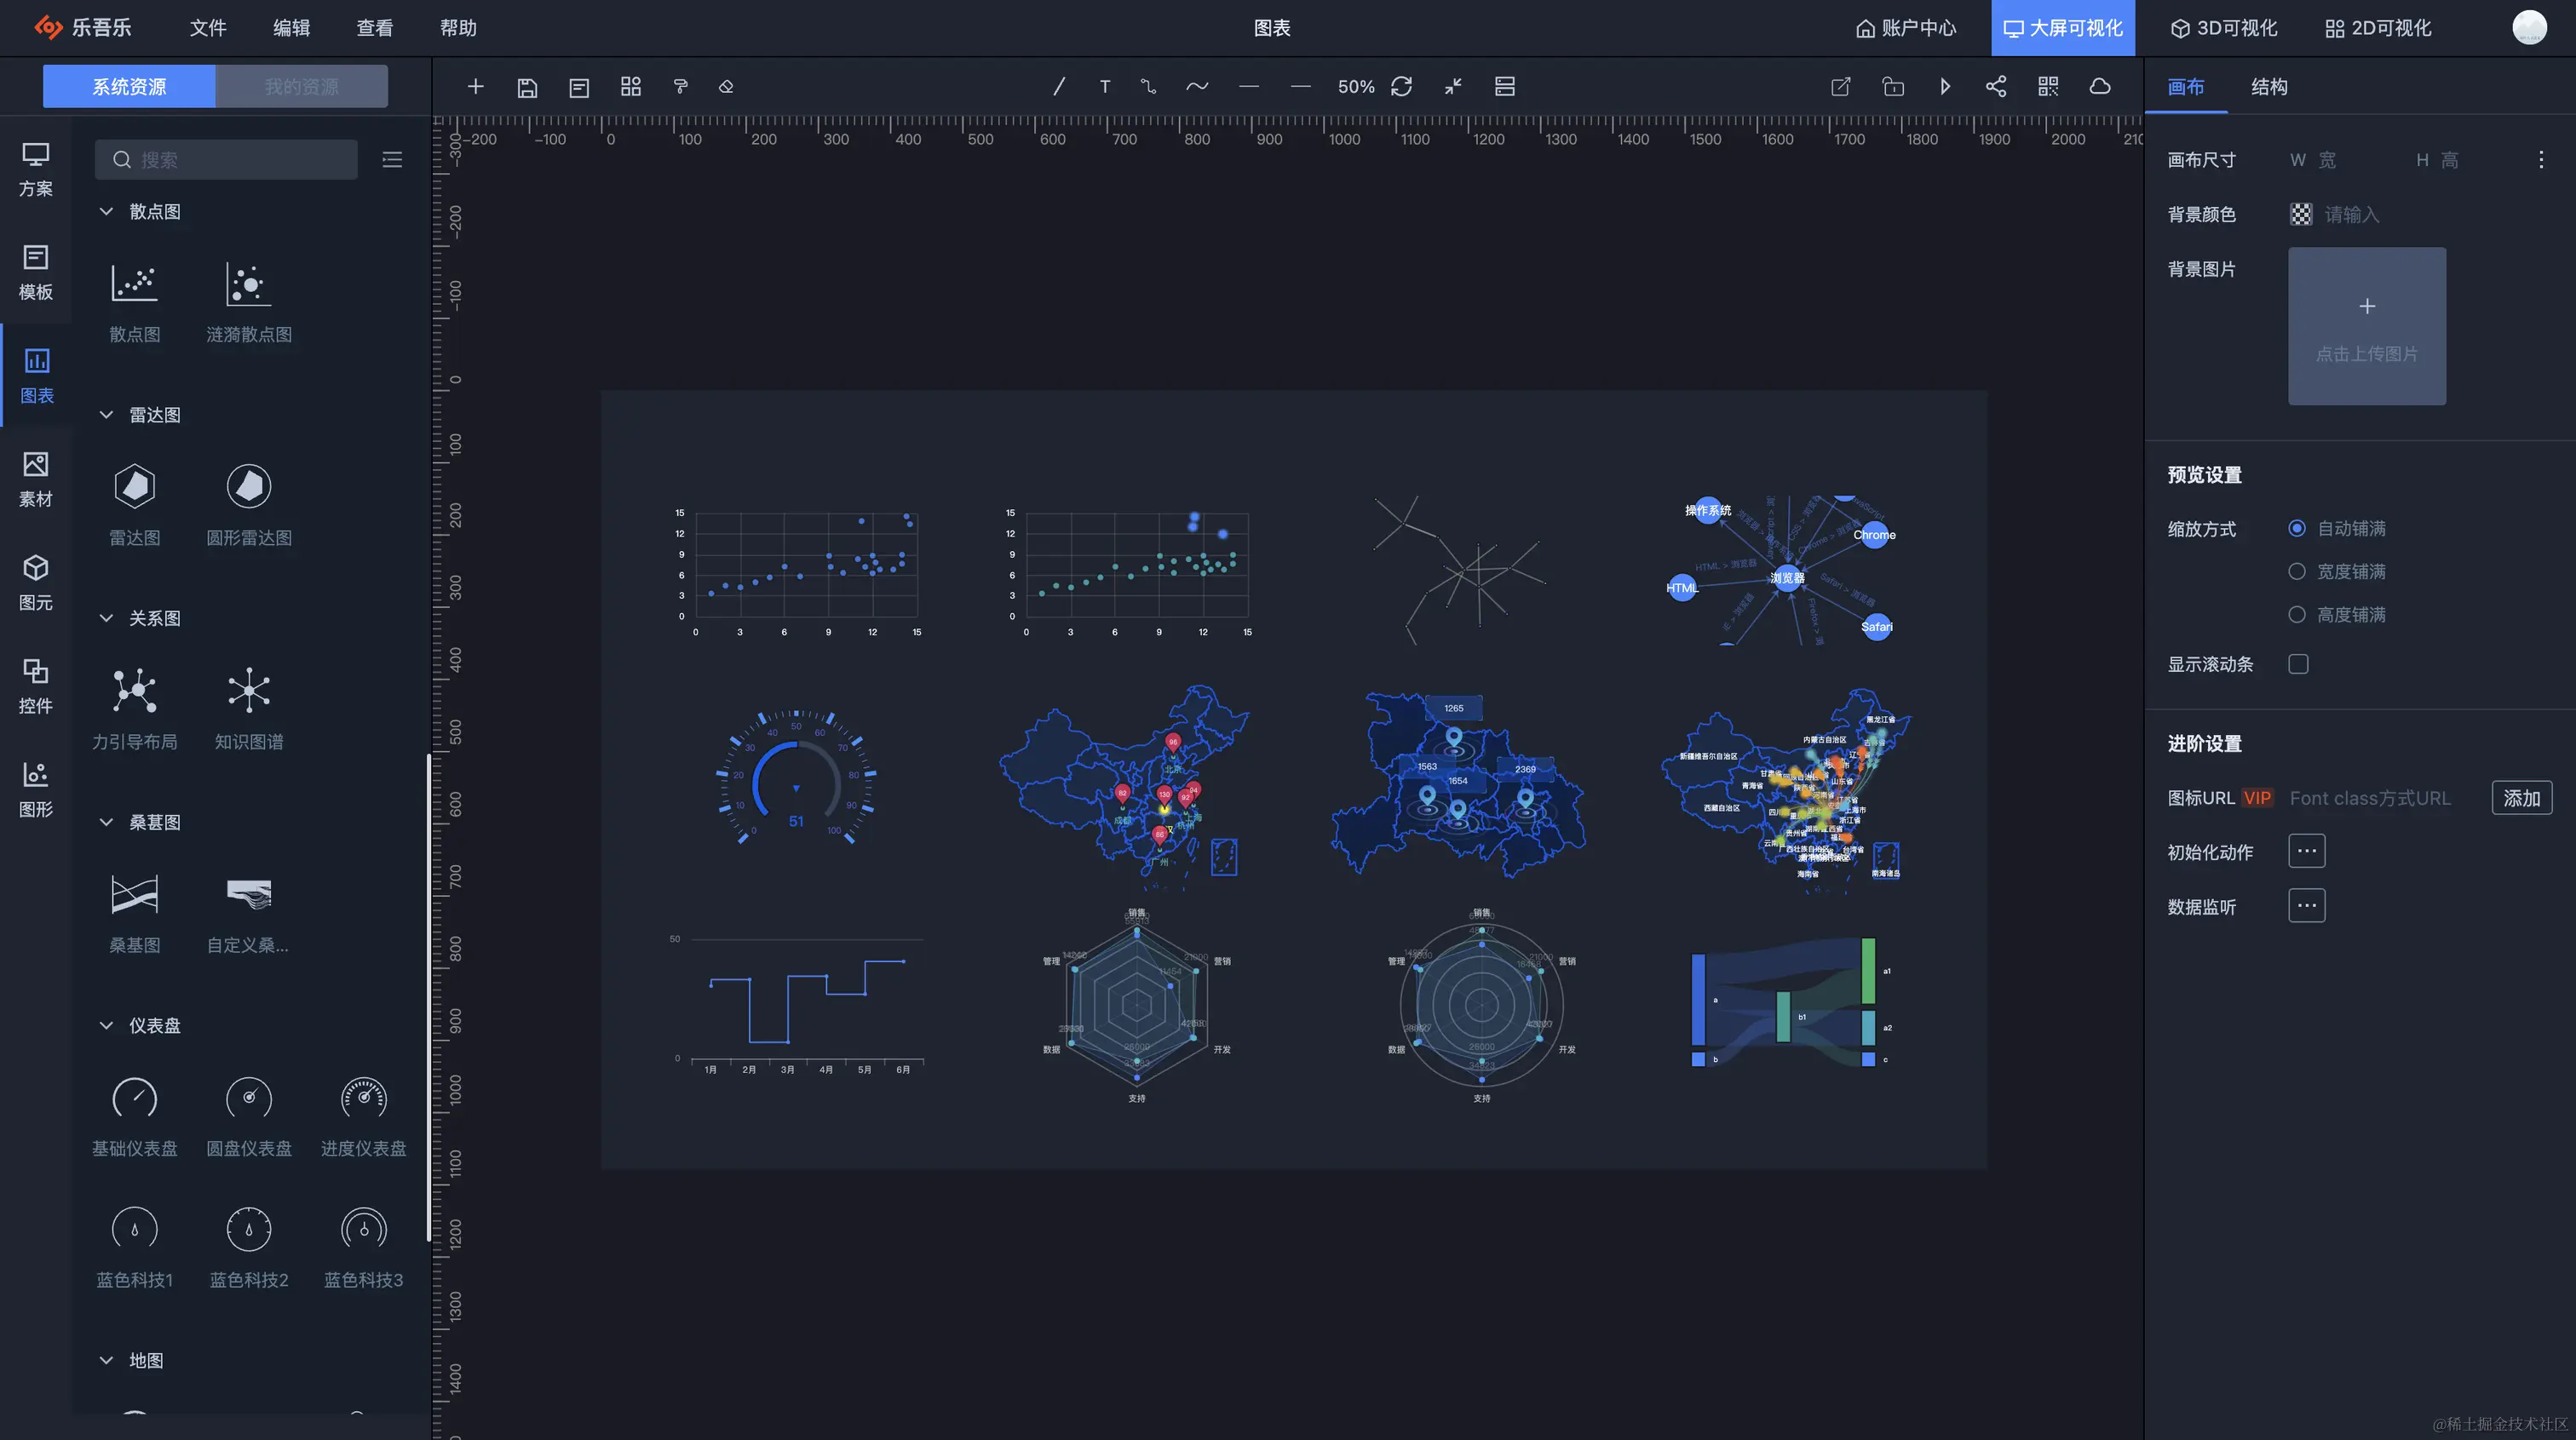Collapse the 散点图 category
This screenshot has width=2576, height=1440.
click(x=107, y=211)
